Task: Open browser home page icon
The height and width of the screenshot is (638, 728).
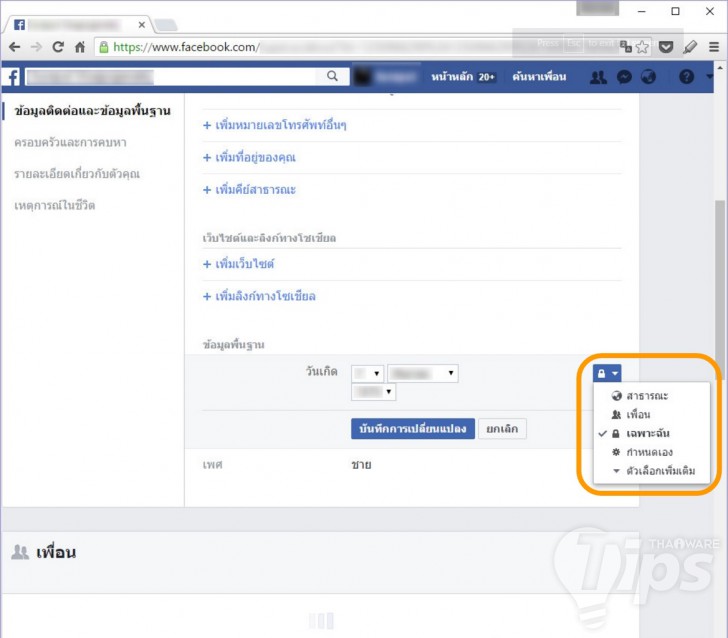Action: (x=80, y=47)
